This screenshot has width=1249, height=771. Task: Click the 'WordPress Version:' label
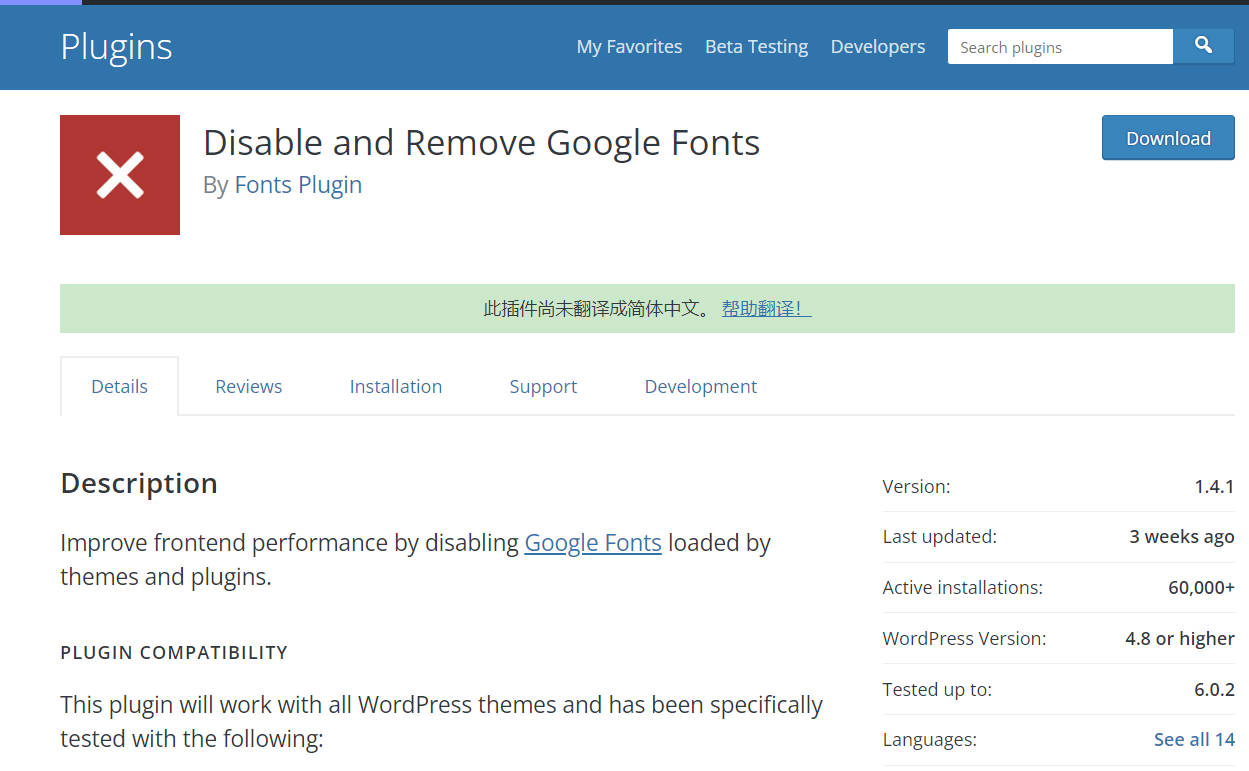(x=964, y=639)
